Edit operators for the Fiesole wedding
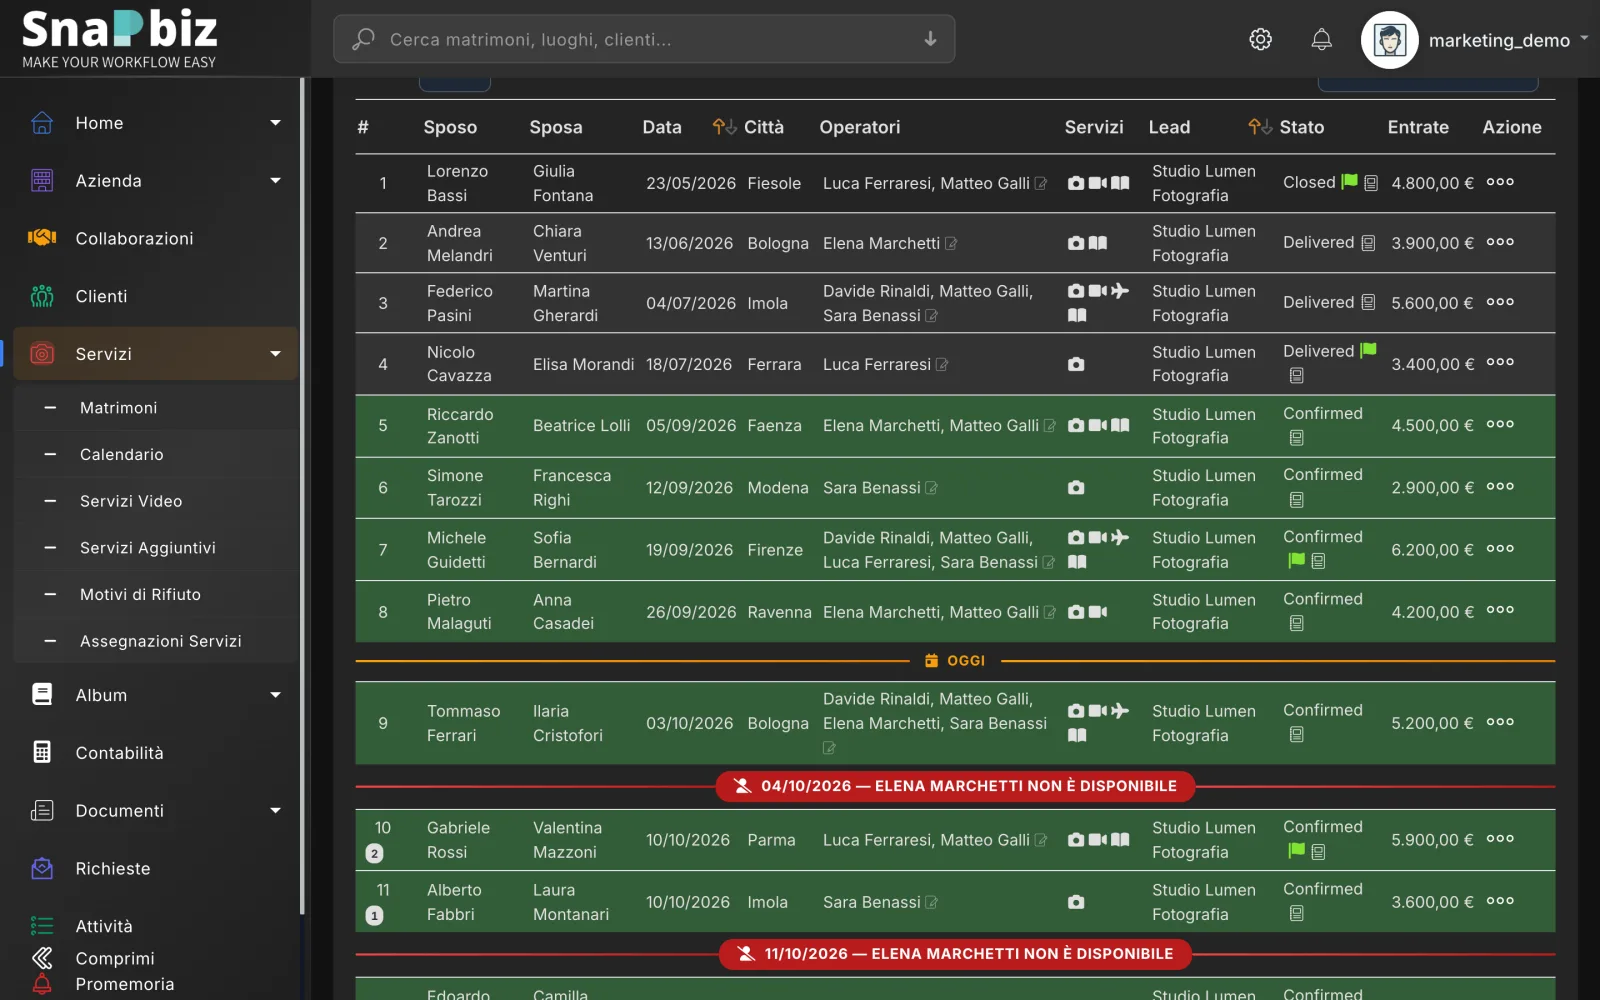Viewport: 1600px width, 1000px height. [1041, 183]
